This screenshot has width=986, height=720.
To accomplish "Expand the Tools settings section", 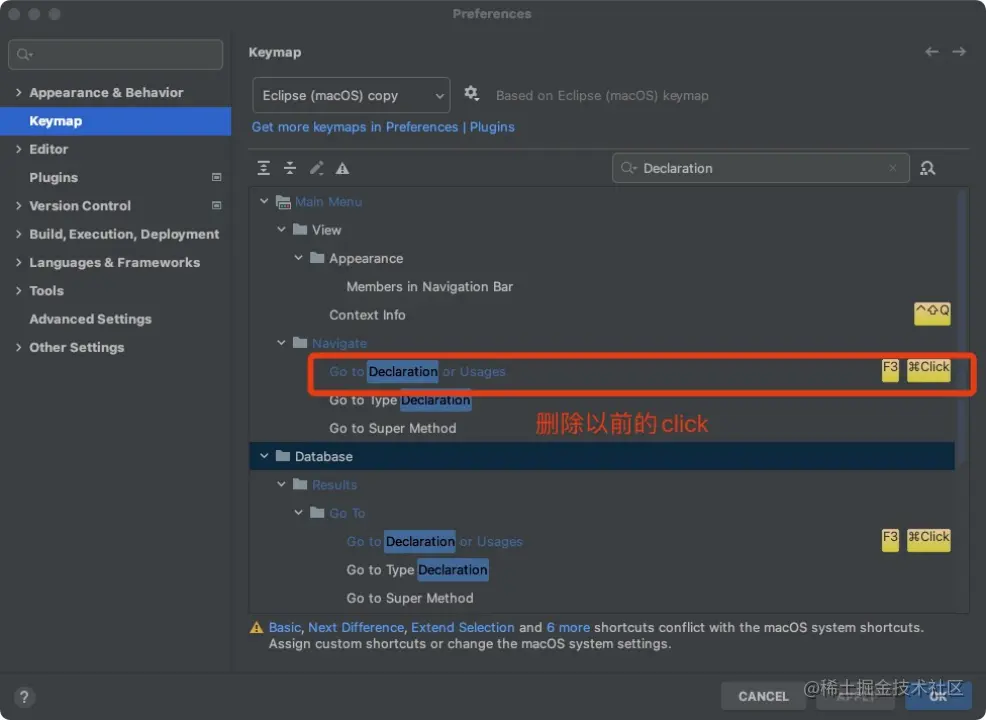I will coord(18,291).
